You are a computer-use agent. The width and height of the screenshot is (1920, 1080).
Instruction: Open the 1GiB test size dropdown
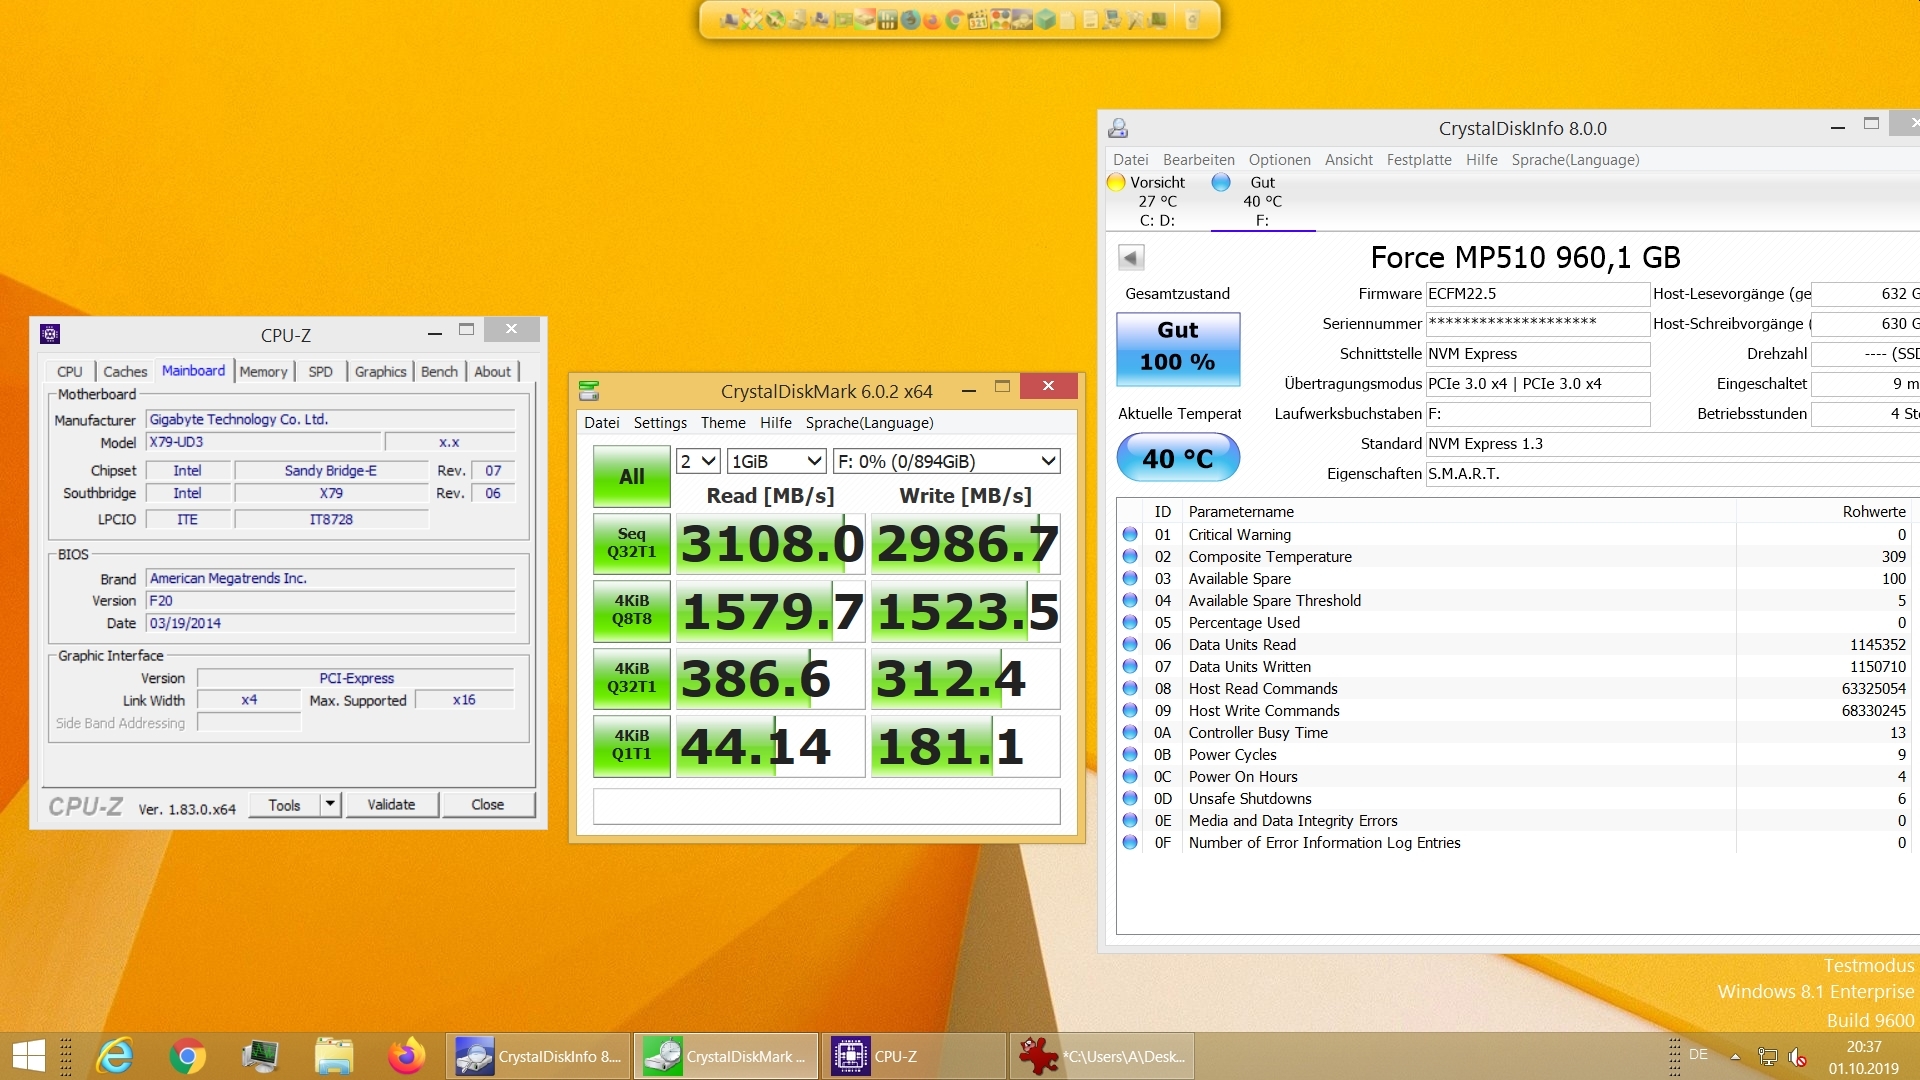click(x=776, y=461)
